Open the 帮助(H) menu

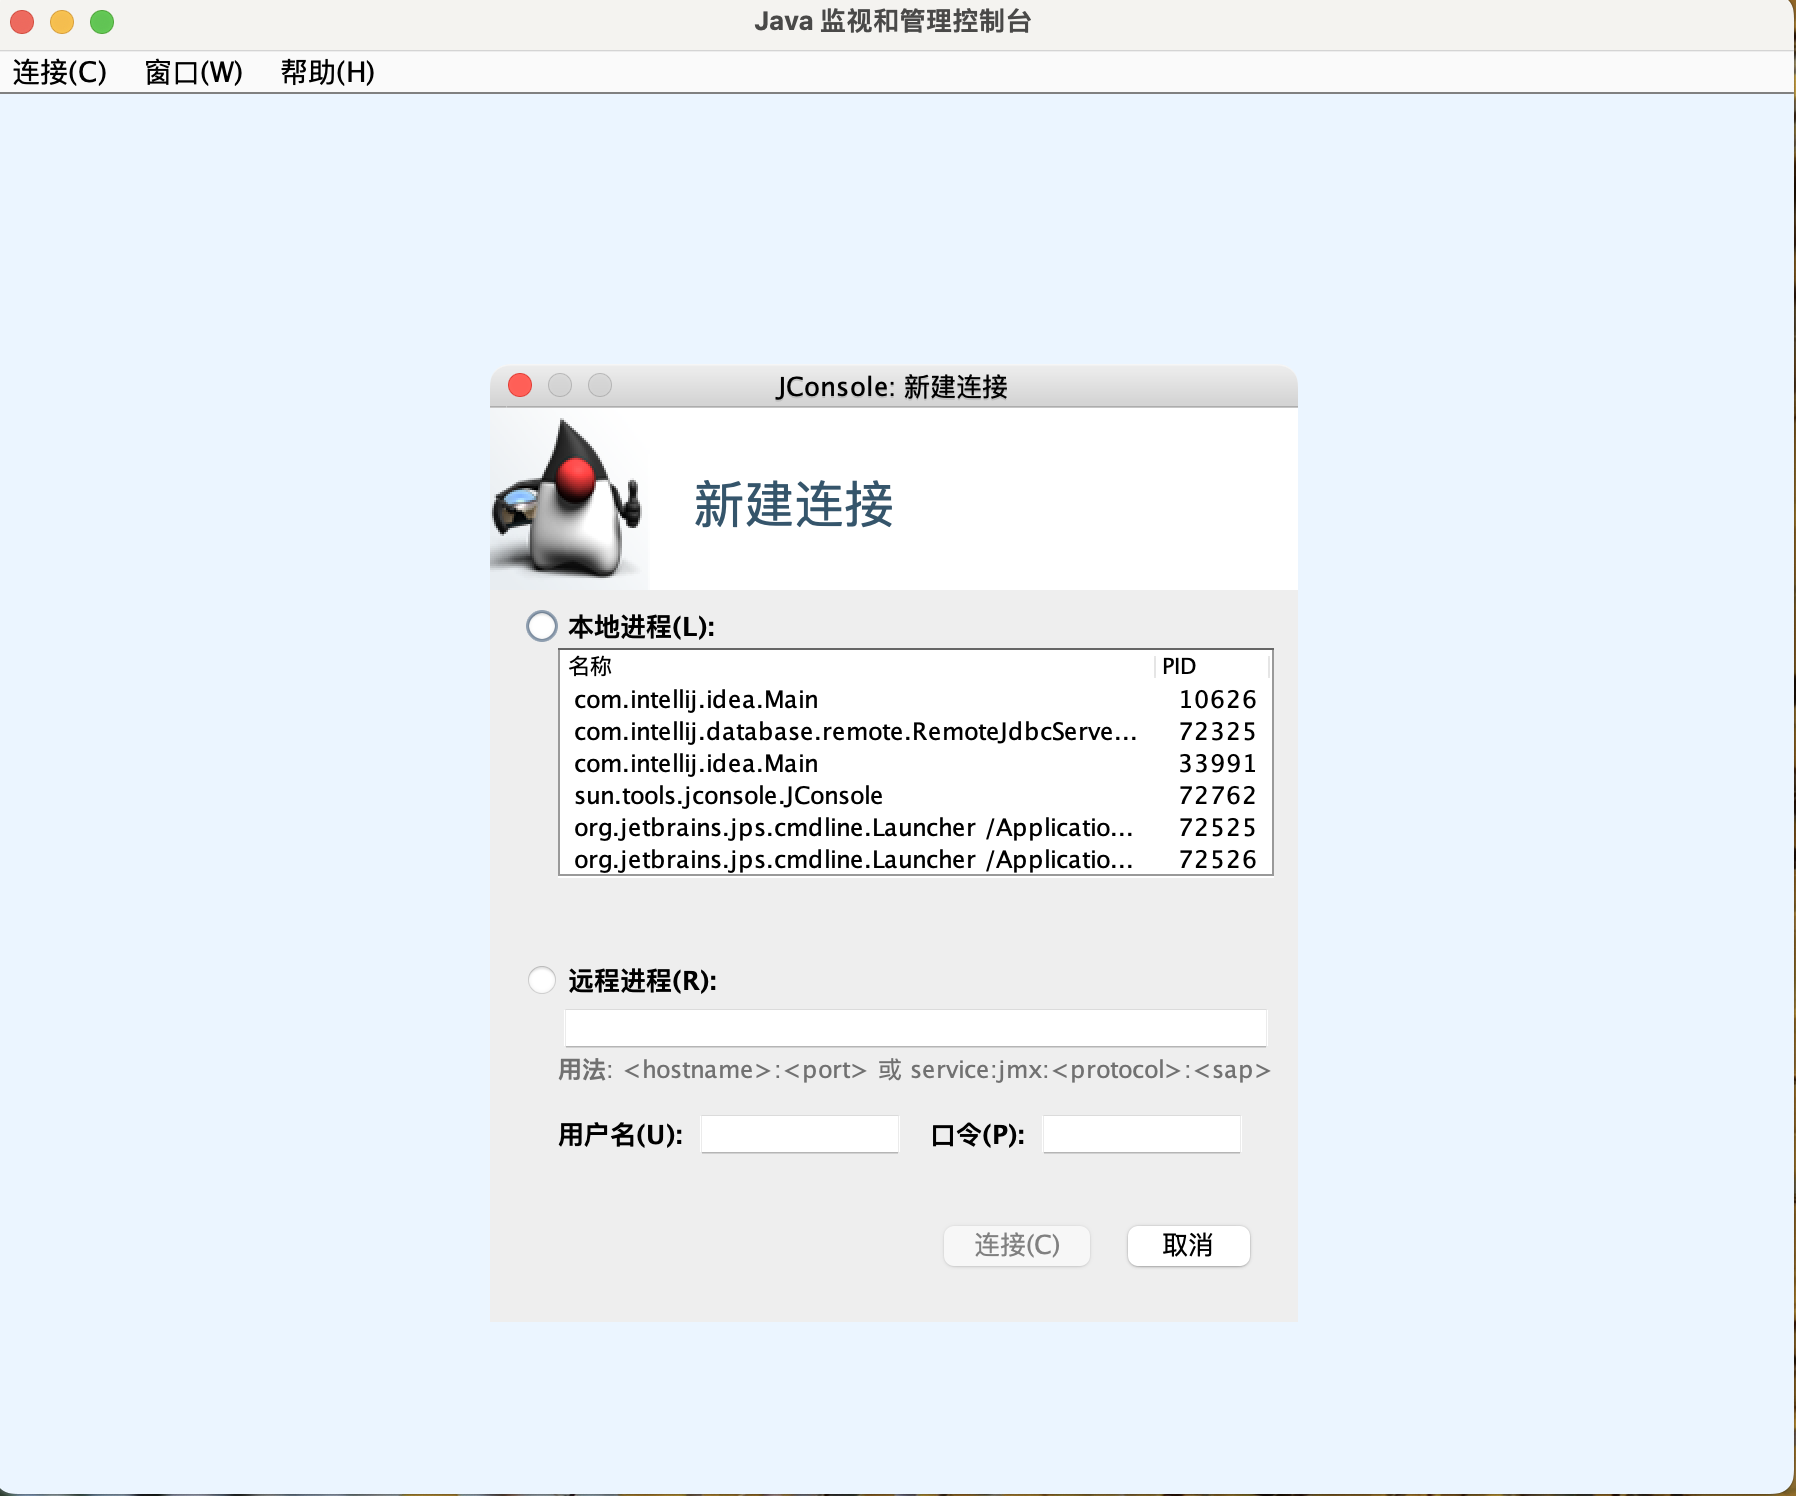click(x=328, y=72)
